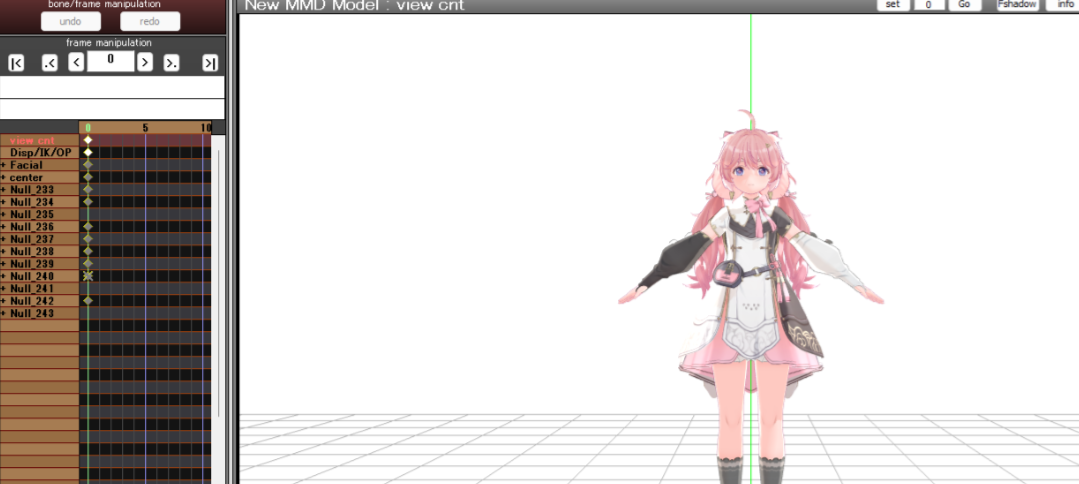This screenshot has height=484, width=1079.
Task: Select the Null_243 row label
Action: (32, 314)
